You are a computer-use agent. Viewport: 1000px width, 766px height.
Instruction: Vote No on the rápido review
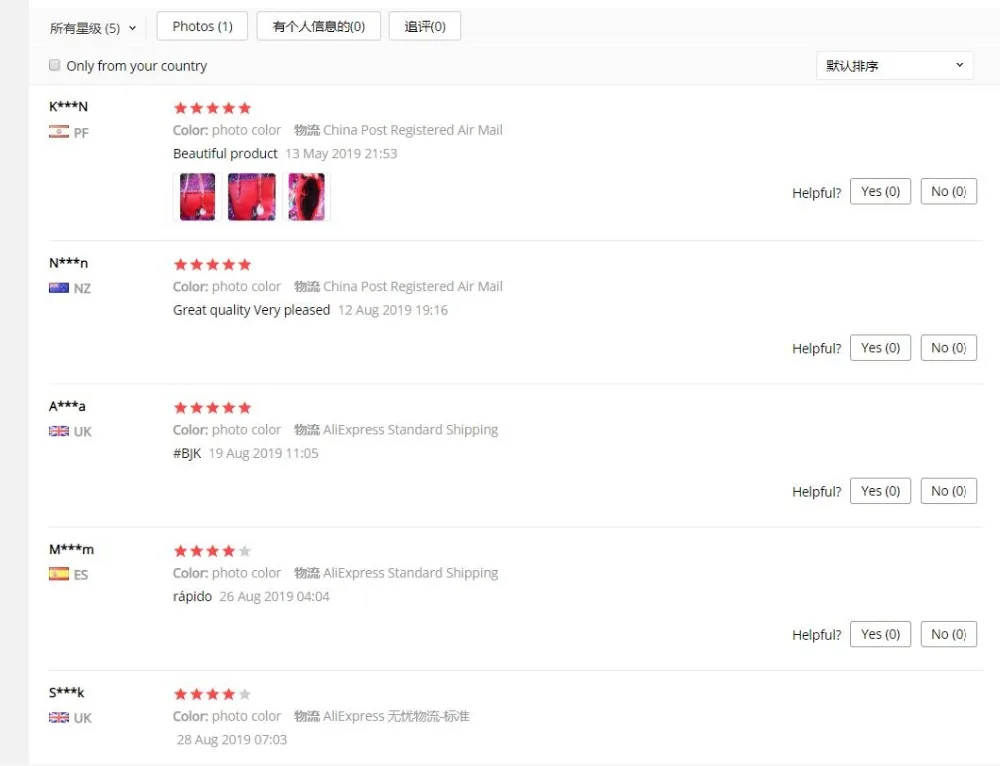coord(948,634)
